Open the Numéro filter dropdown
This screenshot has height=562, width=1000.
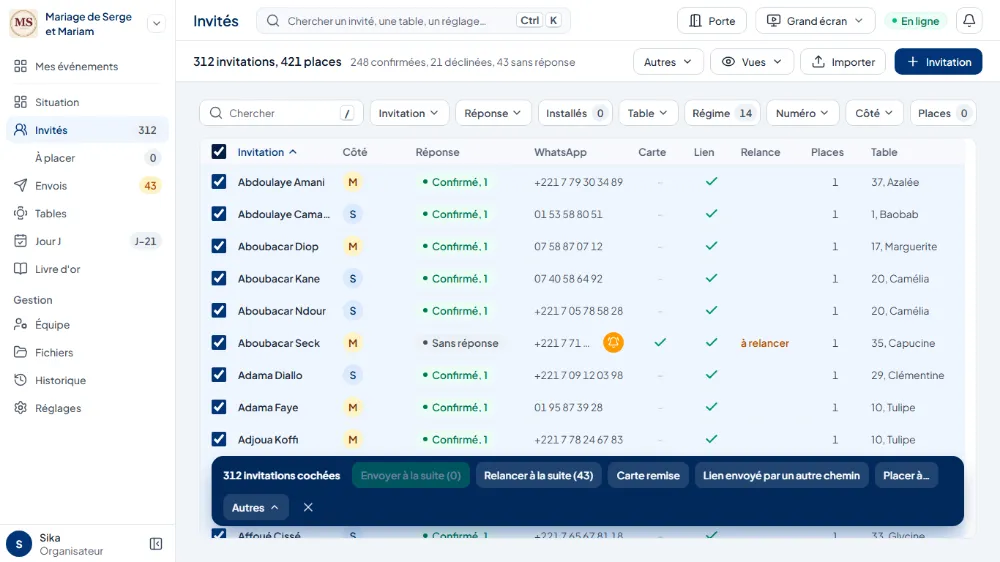coord(802,113)
